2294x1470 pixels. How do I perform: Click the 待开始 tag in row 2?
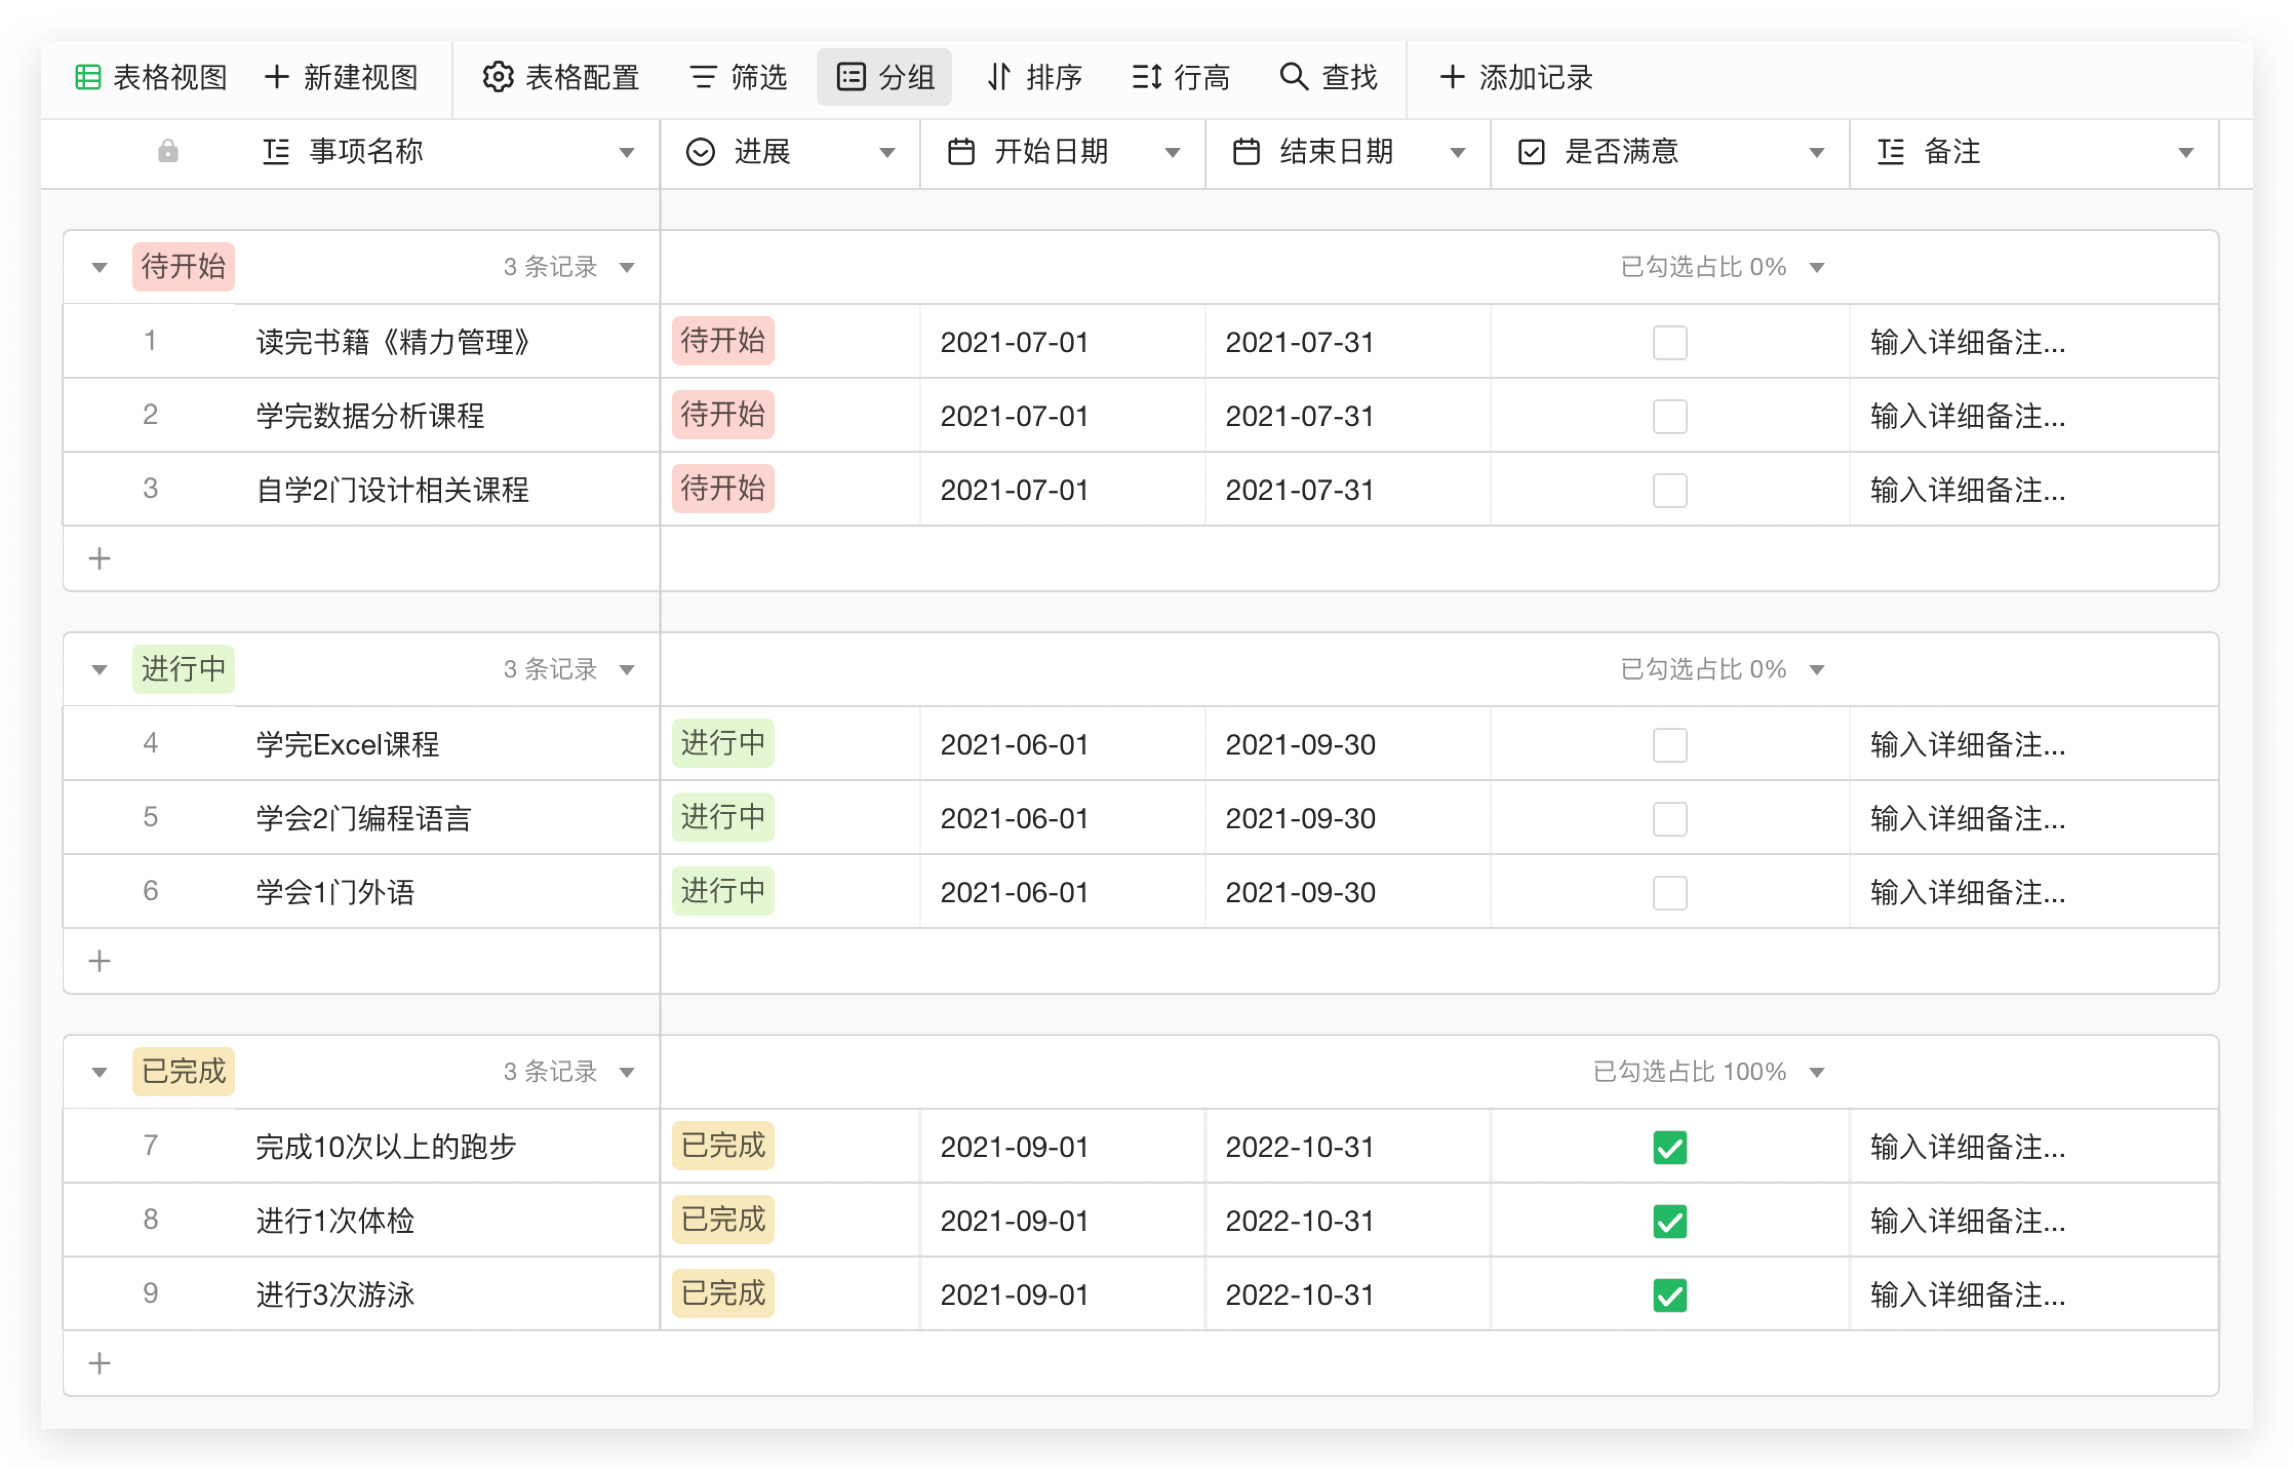(x=722, y=415)
